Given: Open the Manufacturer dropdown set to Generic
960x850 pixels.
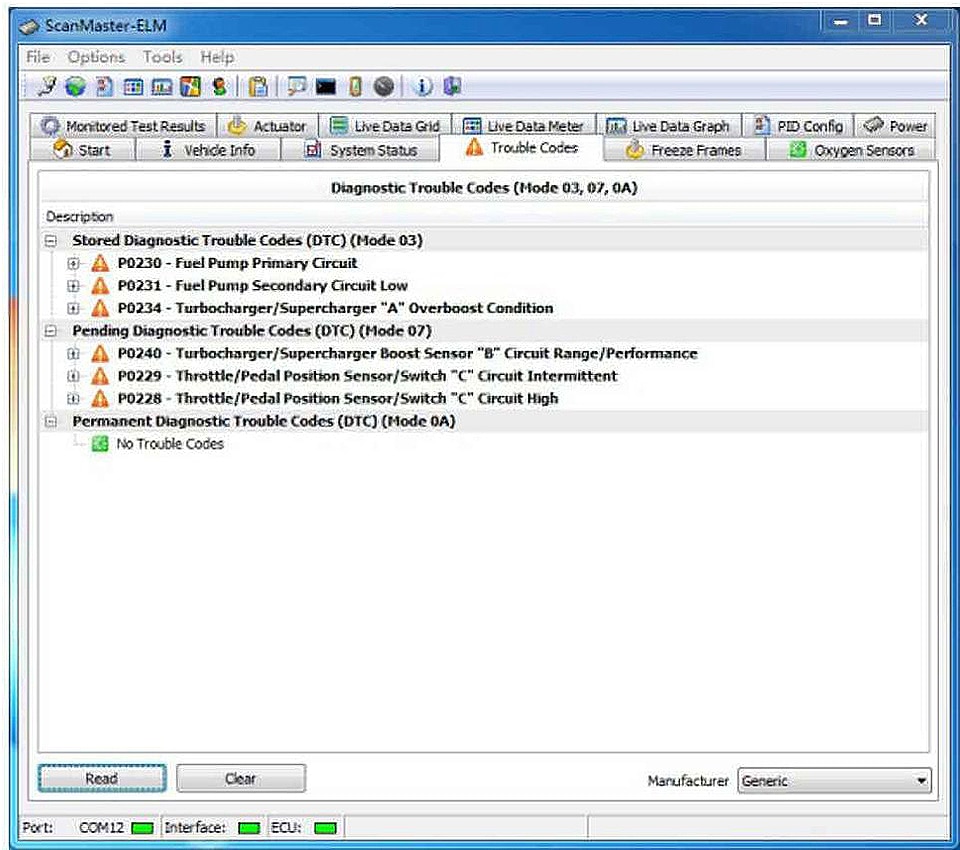Looking at the screenshot, I should click(834, 780).
